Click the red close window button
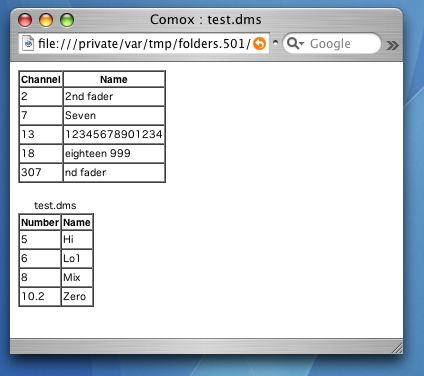 click(x=25, y=20)
